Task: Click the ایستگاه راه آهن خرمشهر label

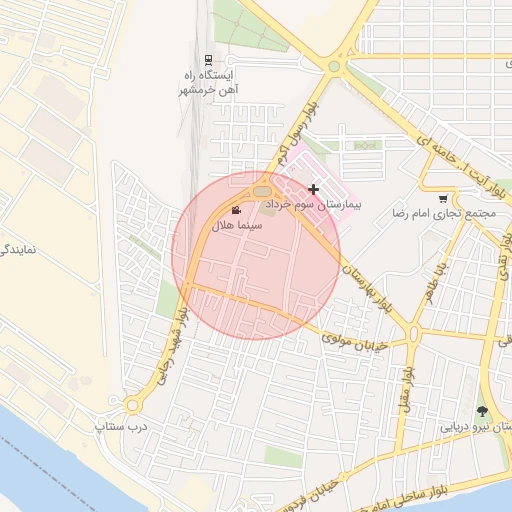Action: click(x=209, y=83)
